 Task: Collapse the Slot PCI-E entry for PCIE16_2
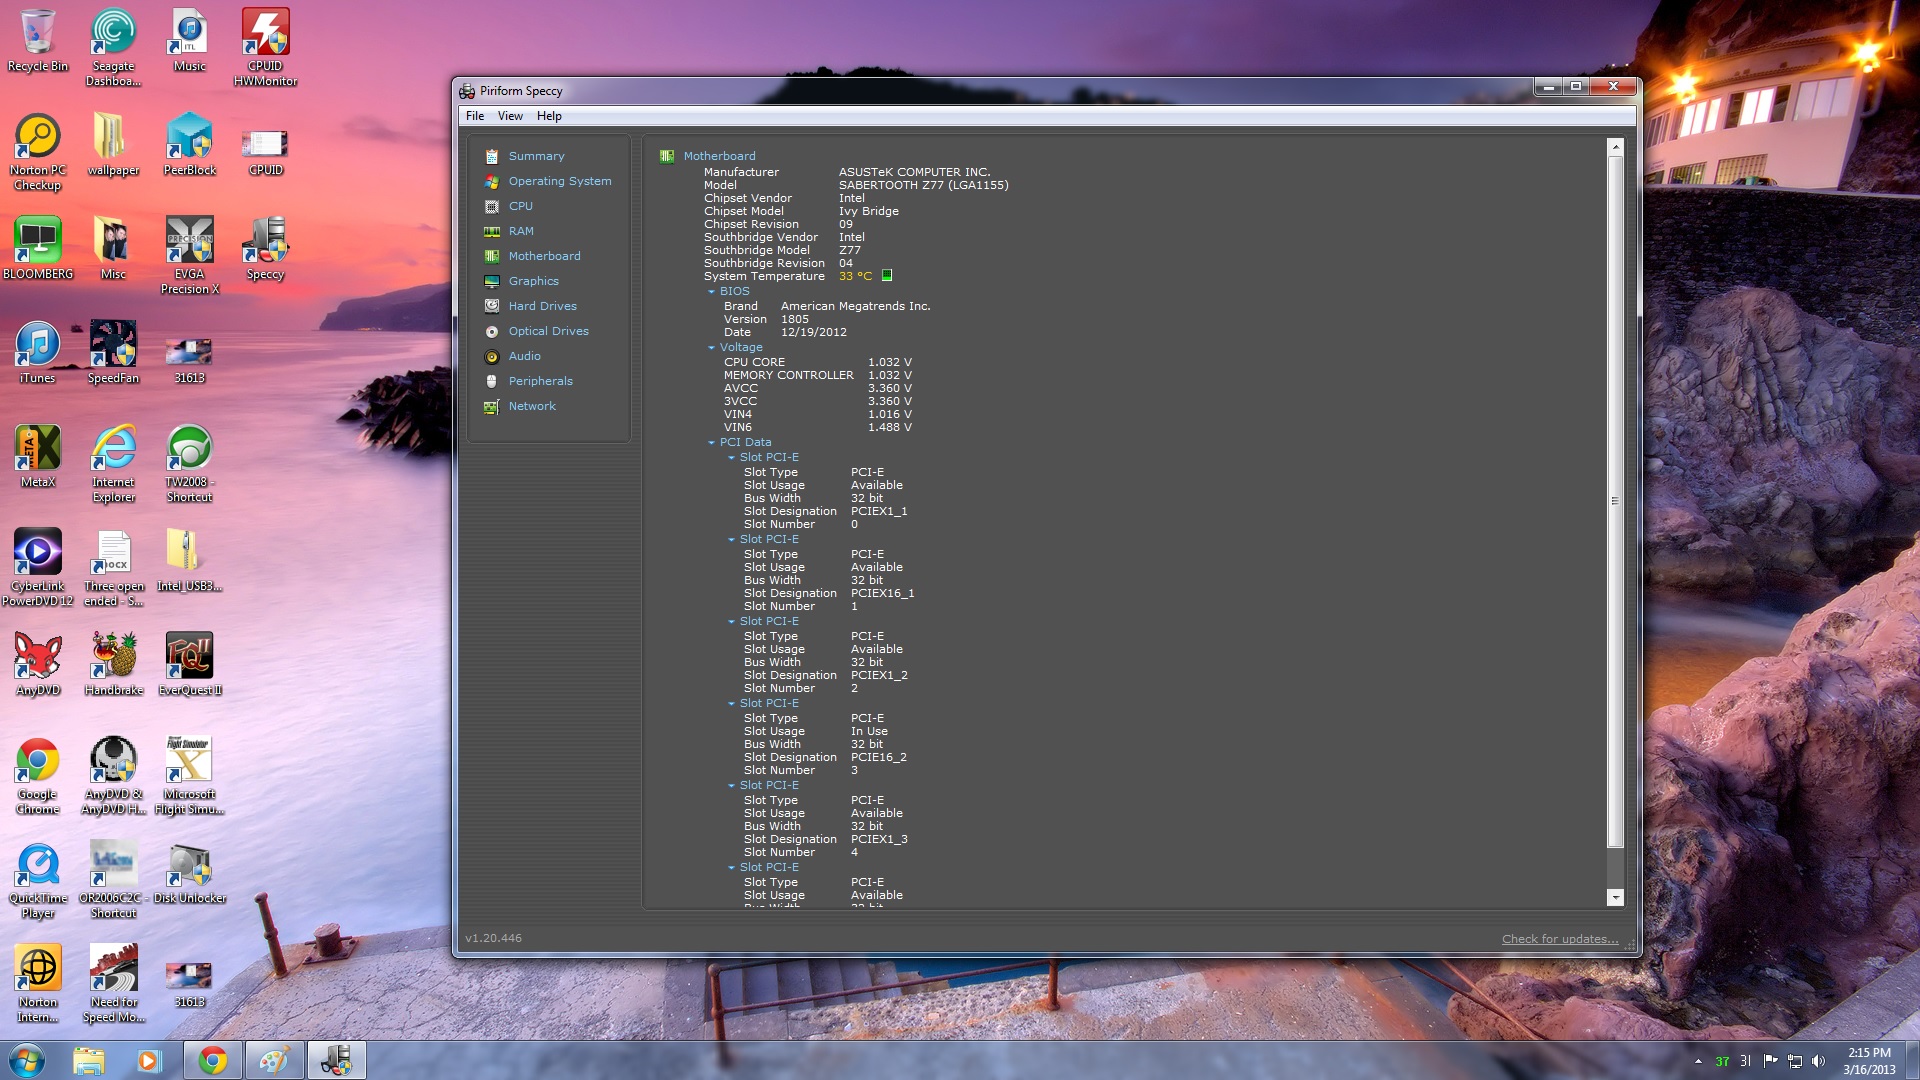pos(732,704)
